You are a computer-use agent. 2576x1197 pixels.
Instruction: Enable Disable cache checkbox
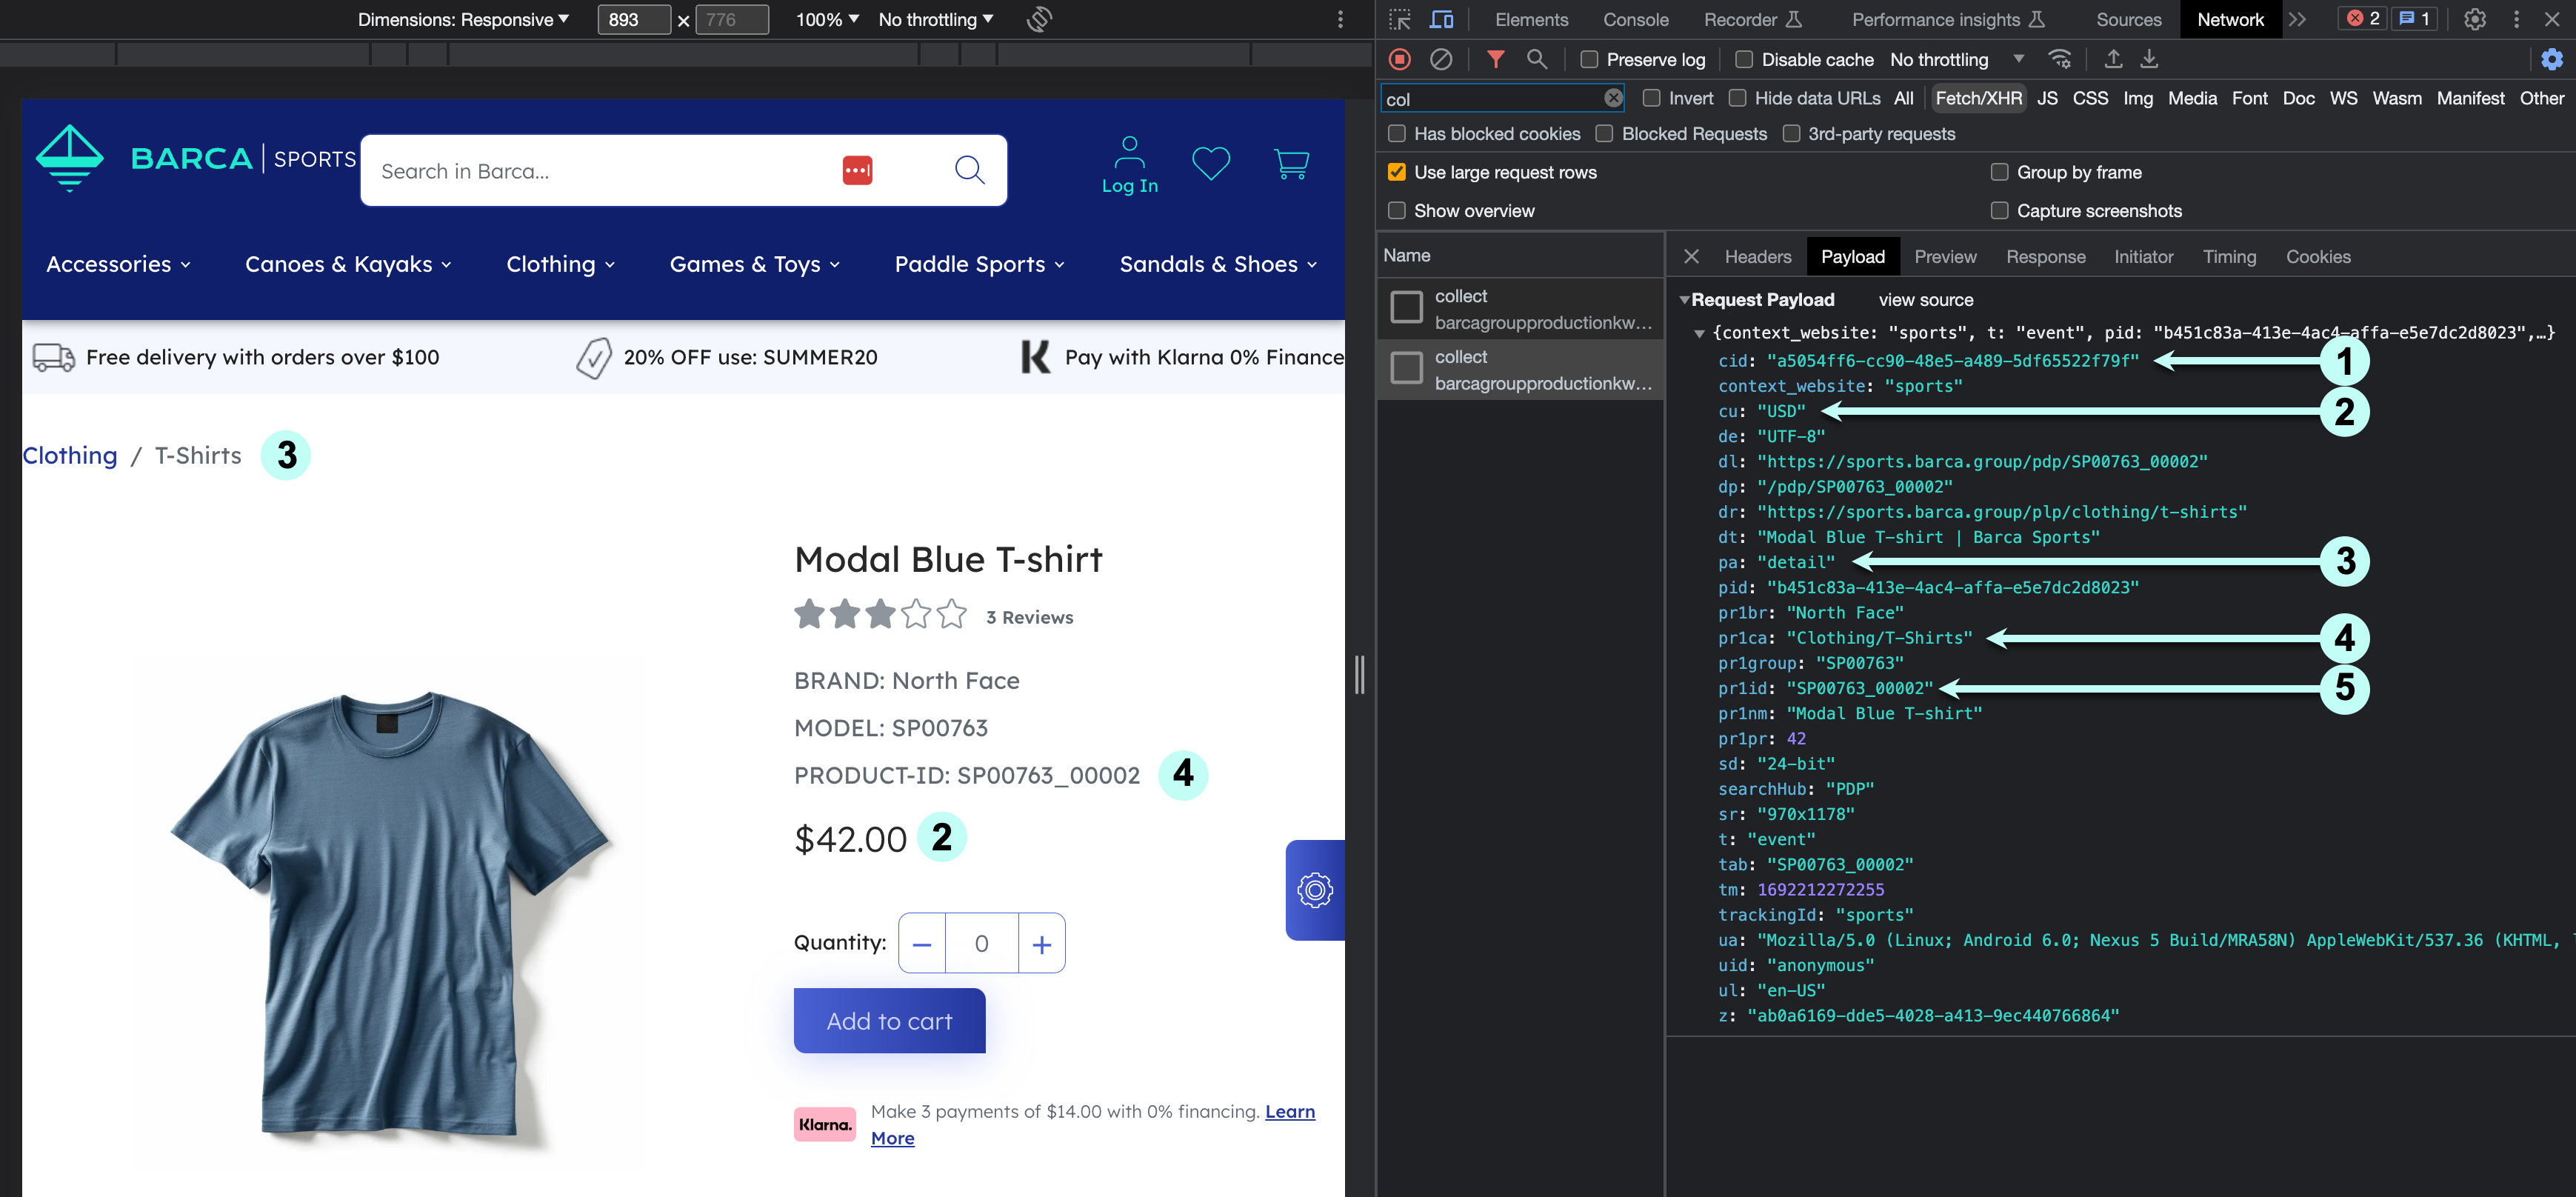1744,59
